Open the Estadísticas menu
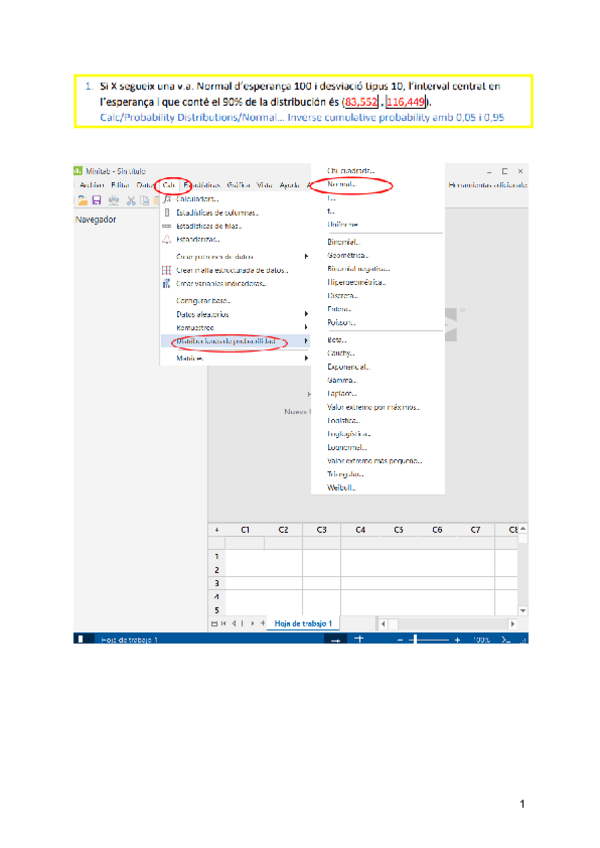Image resolution: width=600 pixels, height=848 pixels. (x=202, y=185)
